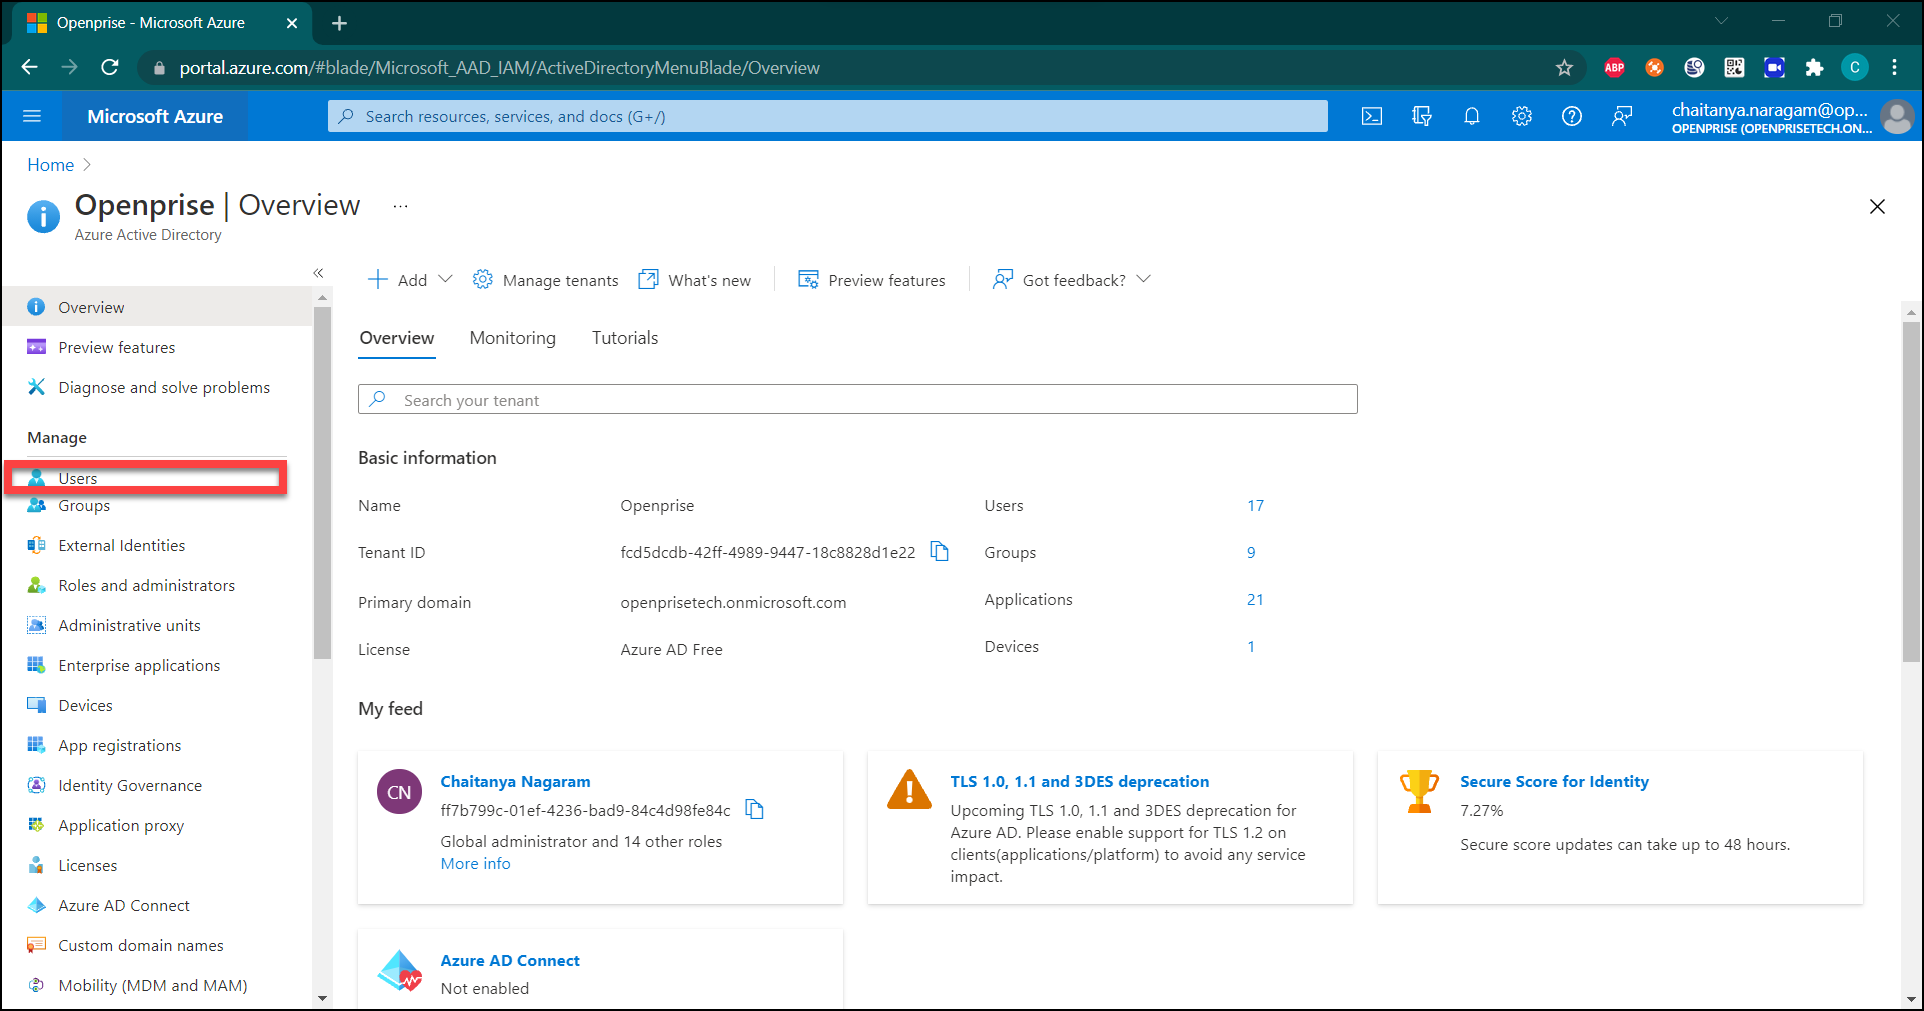Viewport: 1924px width, 1011px height.
Task: Click the feedback icon in top bar
Action: click(x=1622, y=116)
